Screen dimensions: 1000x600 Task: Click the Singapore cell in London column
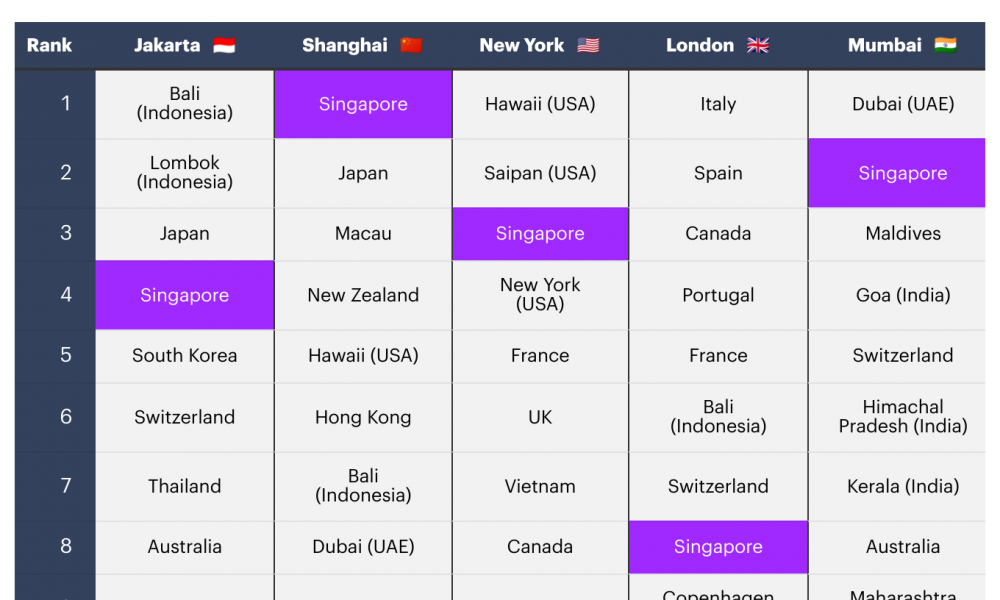(718, 547)
